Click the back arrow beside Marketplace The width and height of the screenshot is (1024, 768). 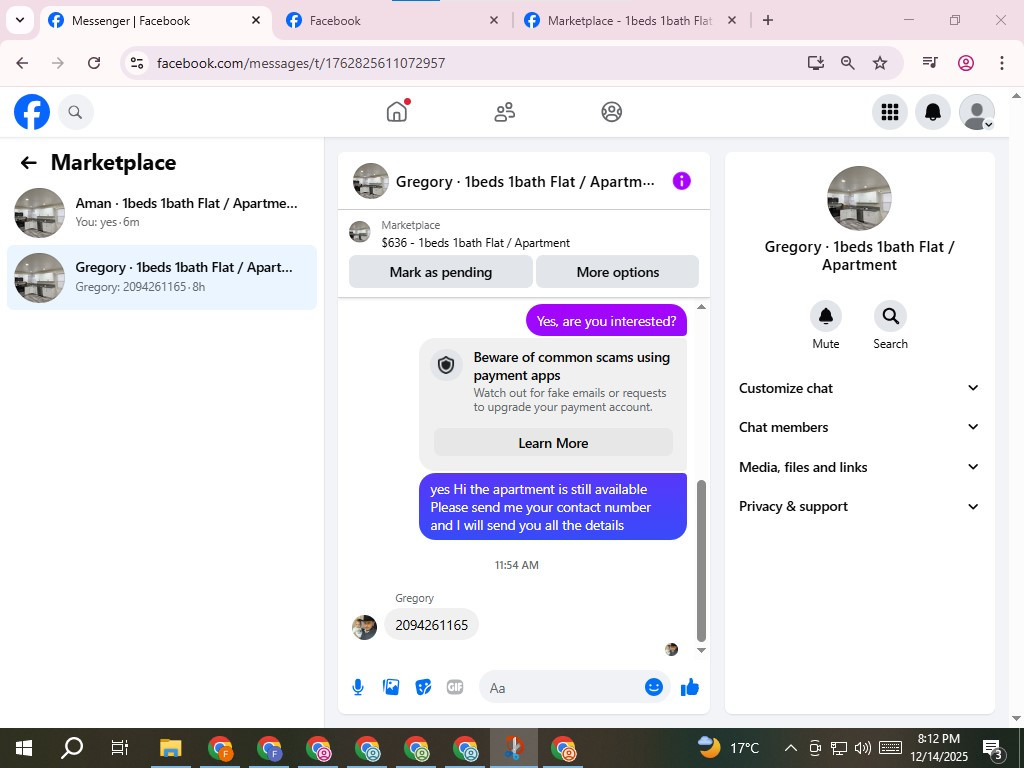(28, 163)
